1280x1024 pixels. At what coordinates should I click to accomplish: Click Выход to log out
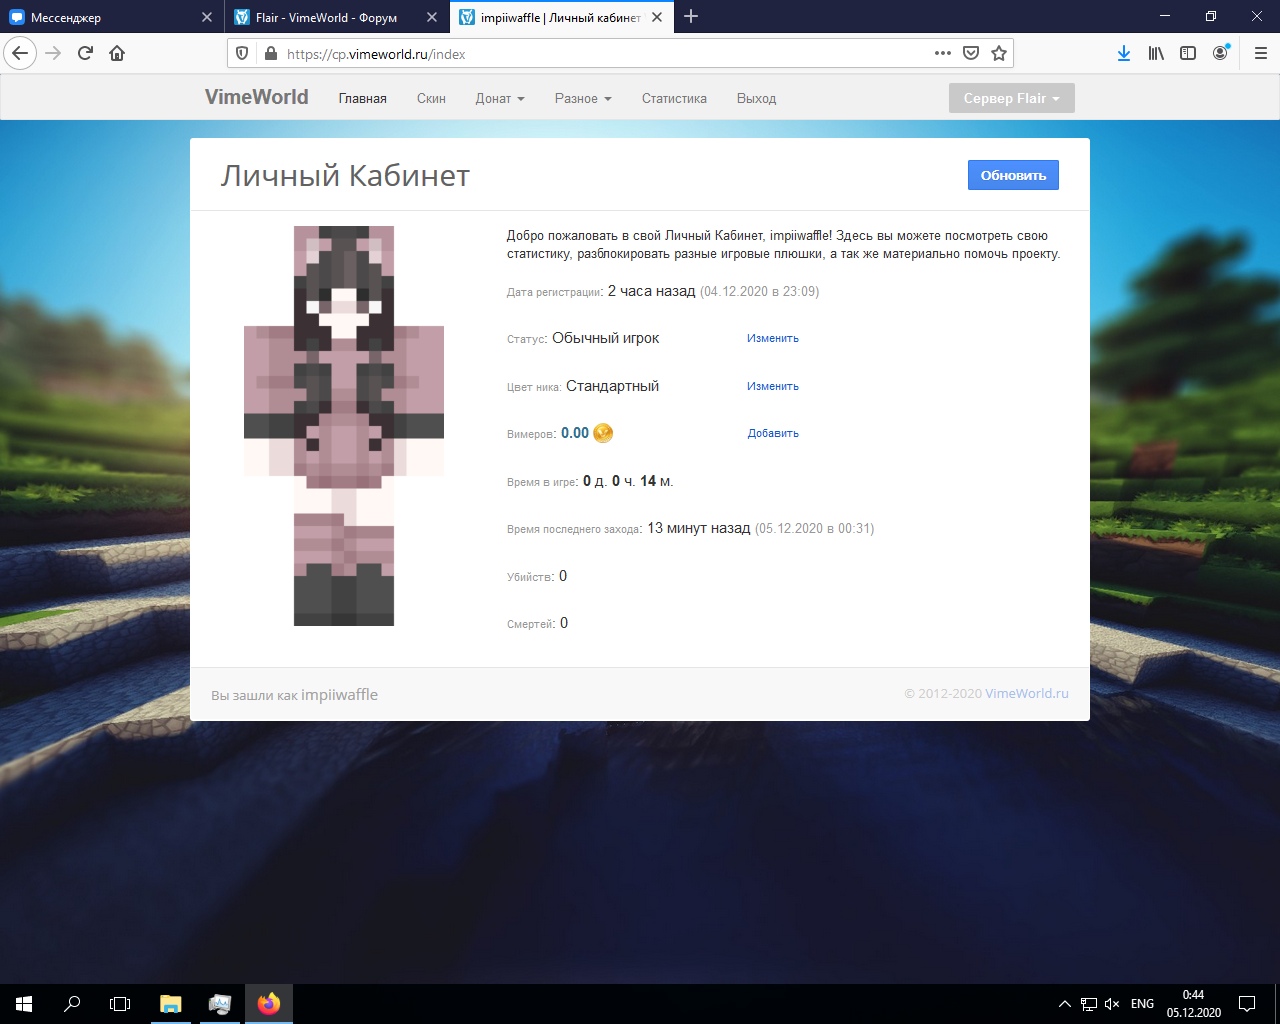pos(756,98)
